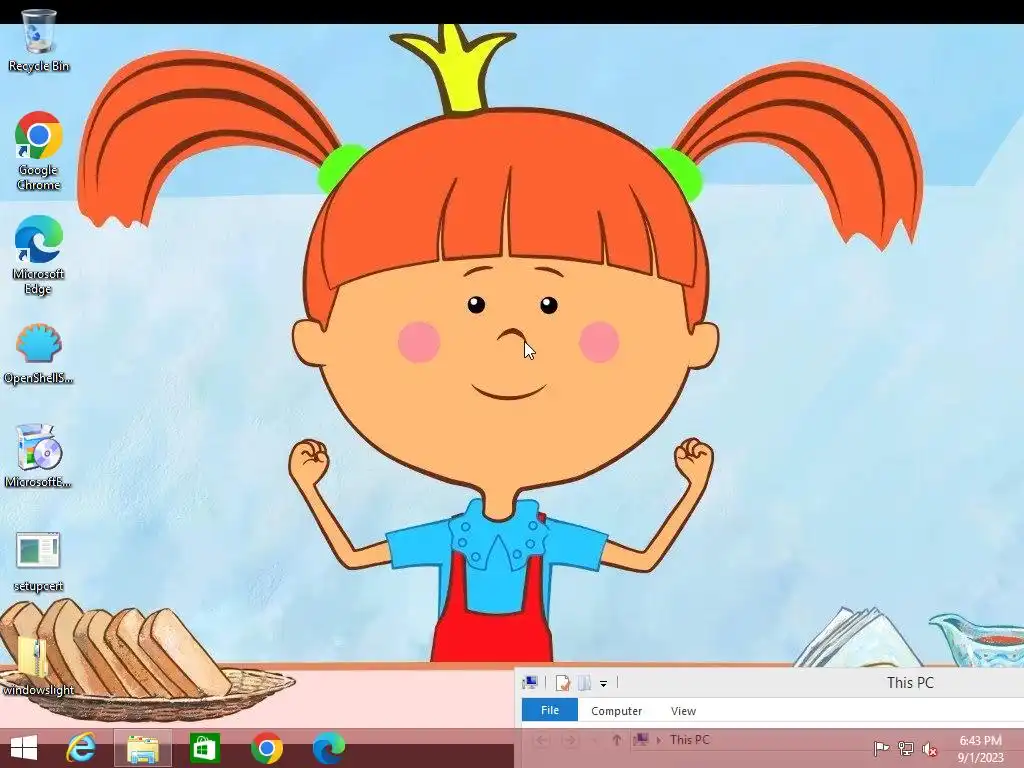Viewport: 1024px width, 768px height.
Task: Click New Folder icon in quick access toolbar
Action: click(x=584, y=683)
